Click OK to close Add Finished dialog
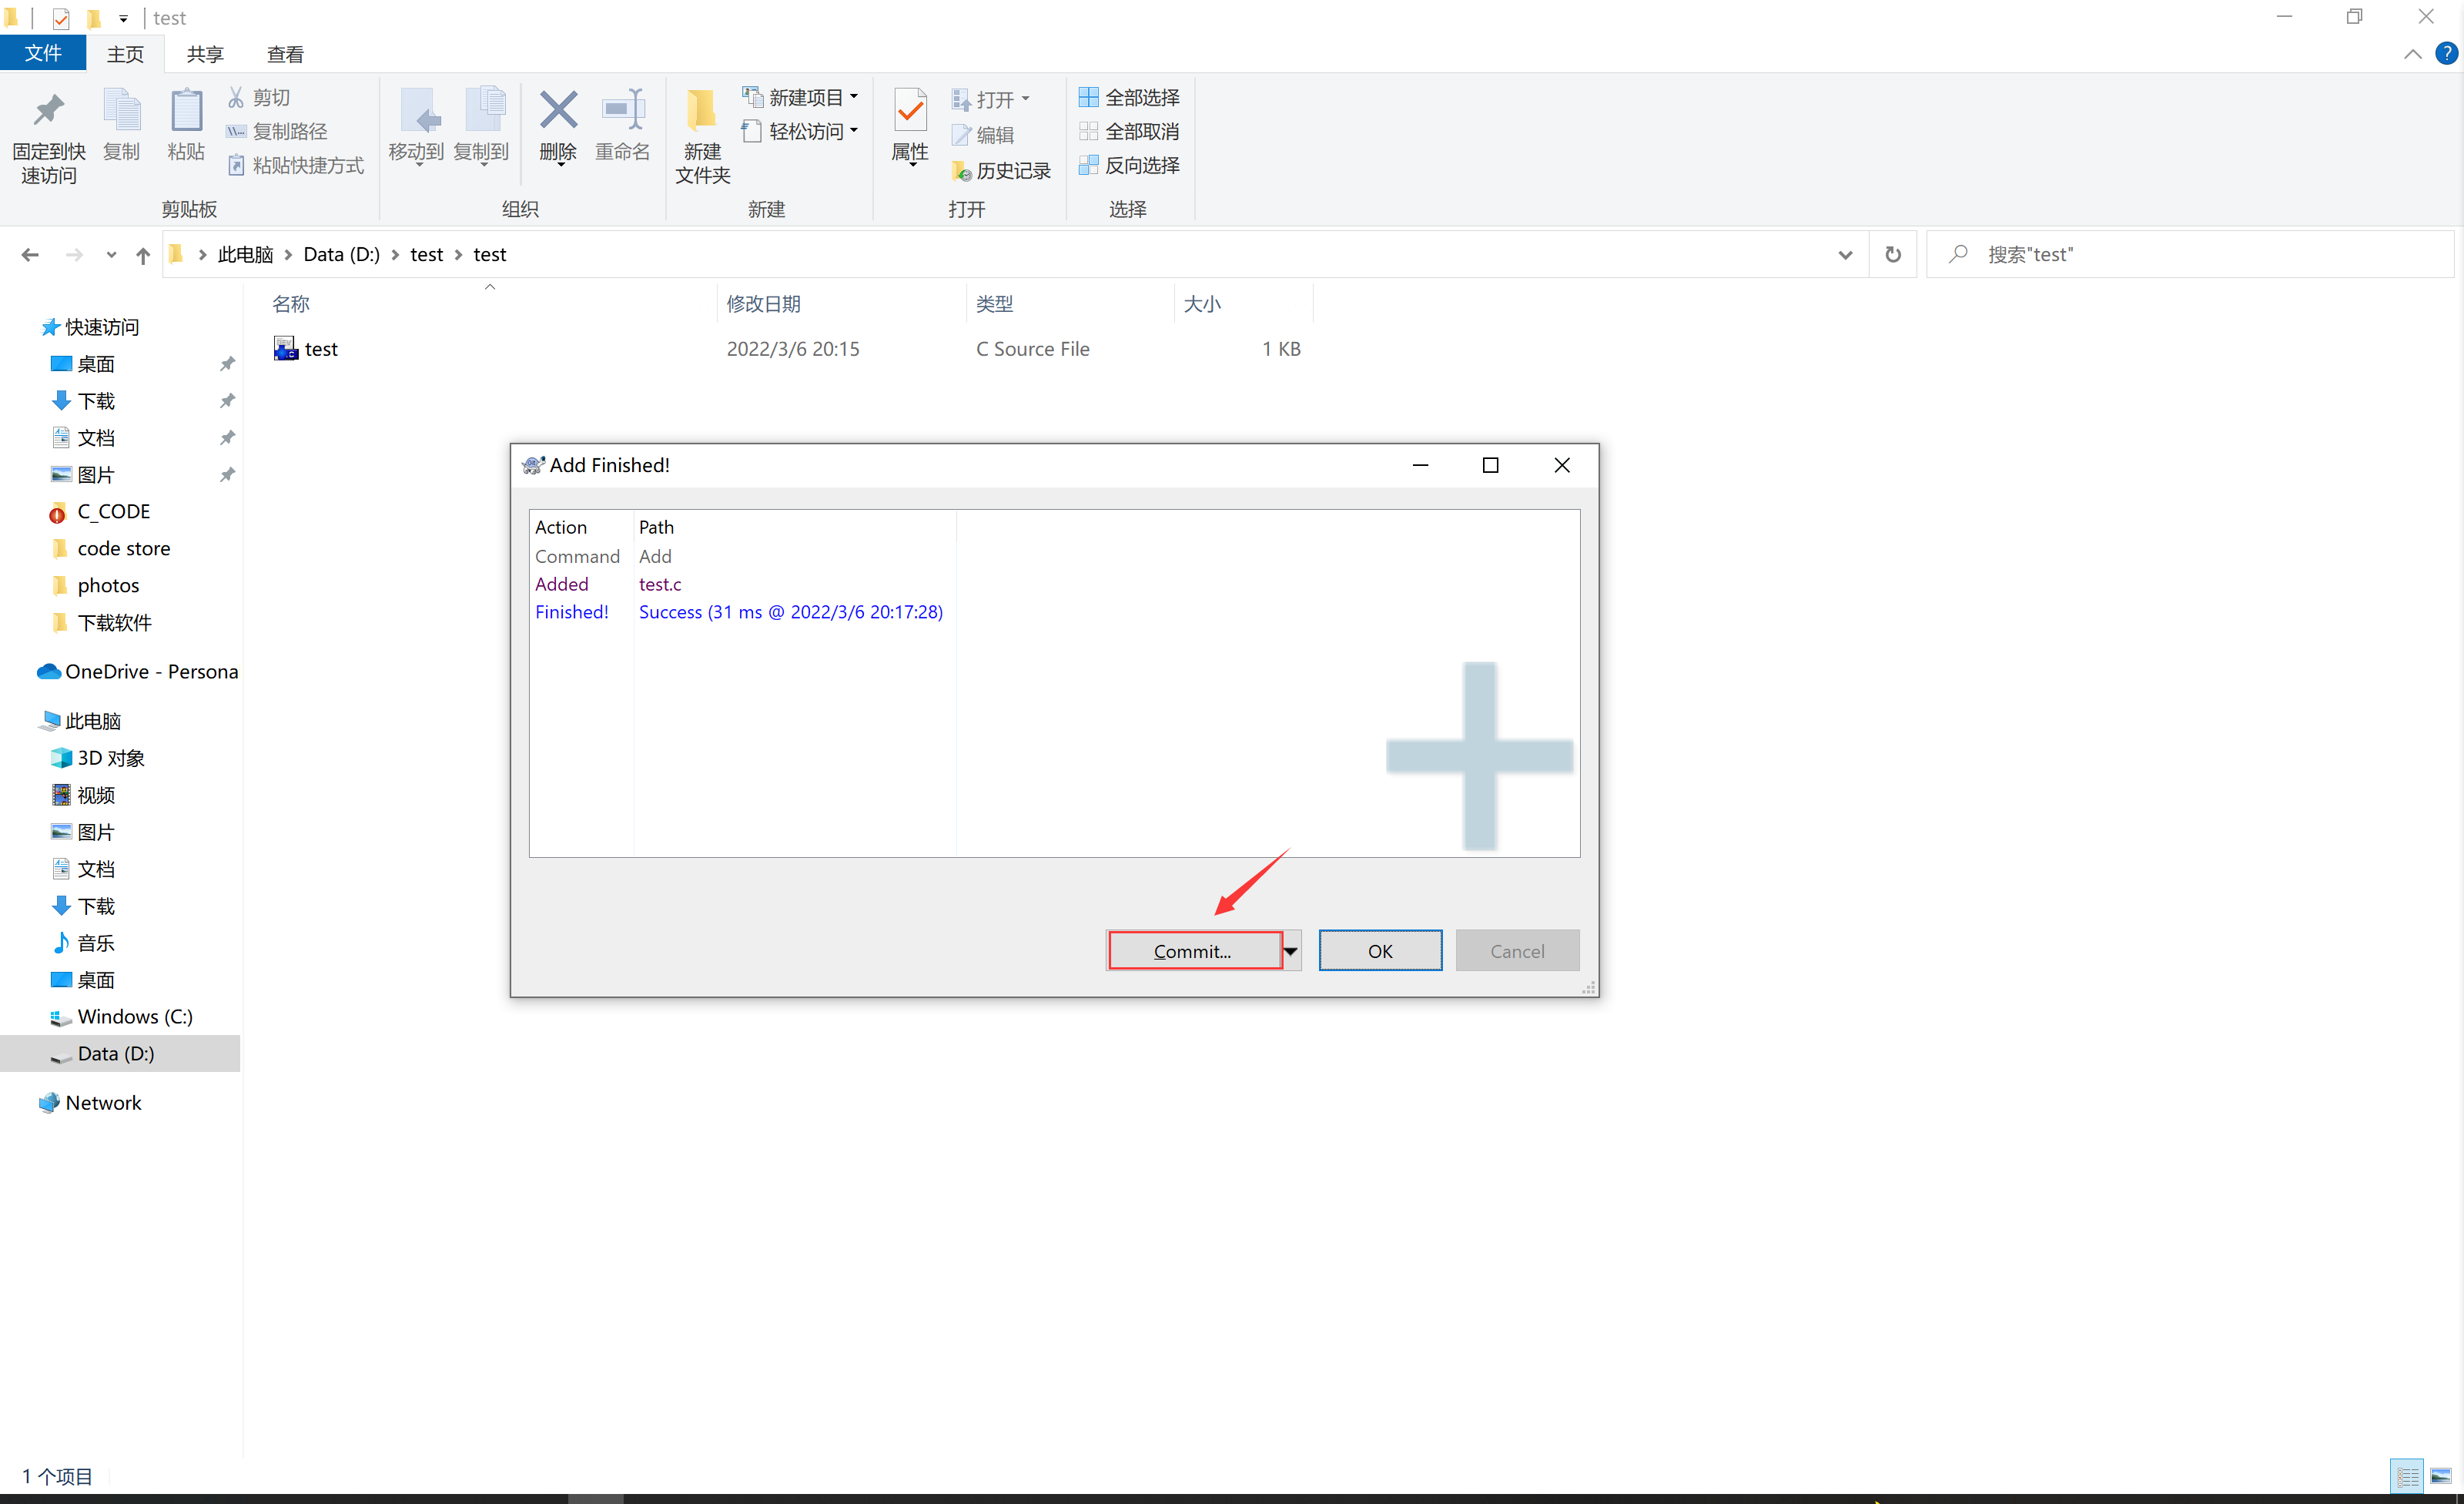Image resolution: width=2464 pixels, height=1504 pixels. (1380, 950)
